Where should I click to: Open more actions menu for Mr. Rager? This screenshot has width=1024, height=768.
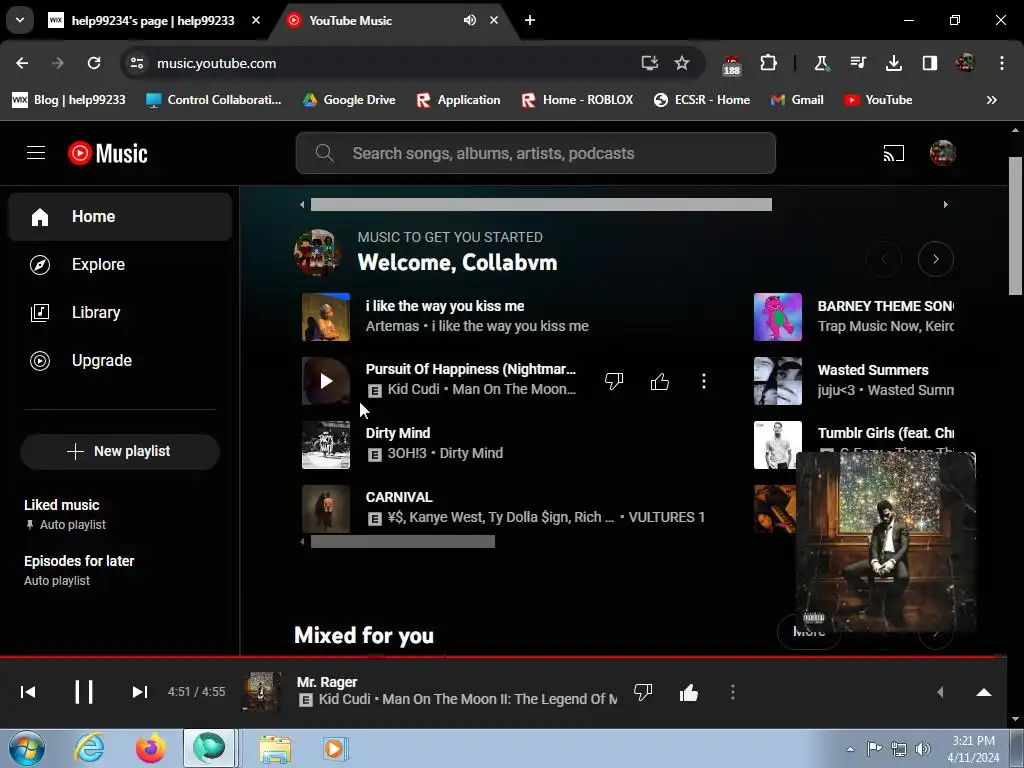[x=733, y=692]
